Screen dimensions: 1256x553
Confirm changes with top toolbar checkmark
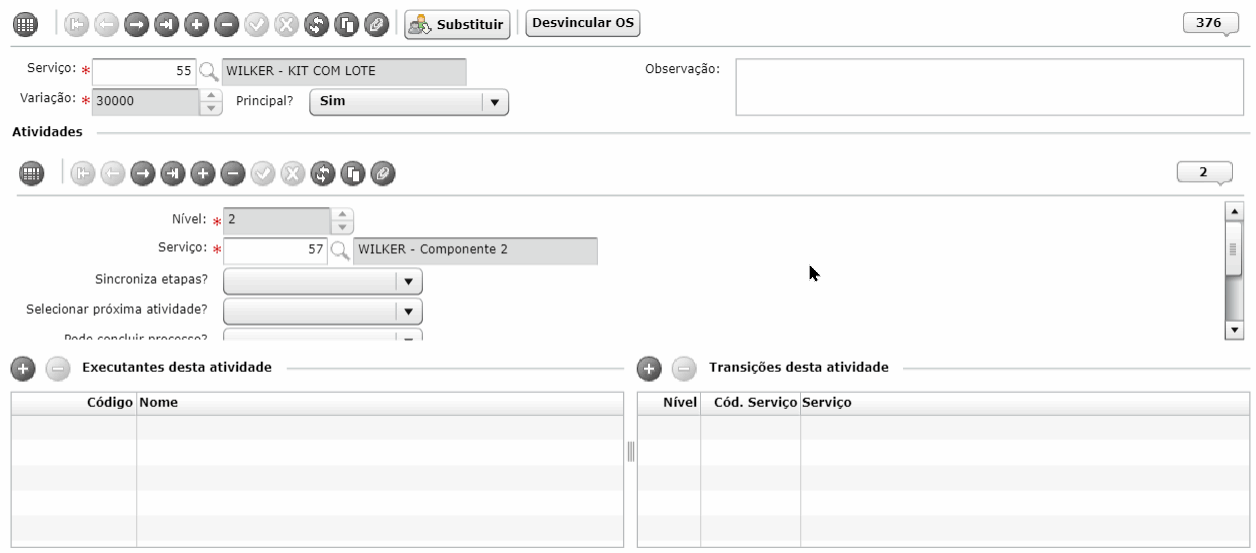coord(257,23)
